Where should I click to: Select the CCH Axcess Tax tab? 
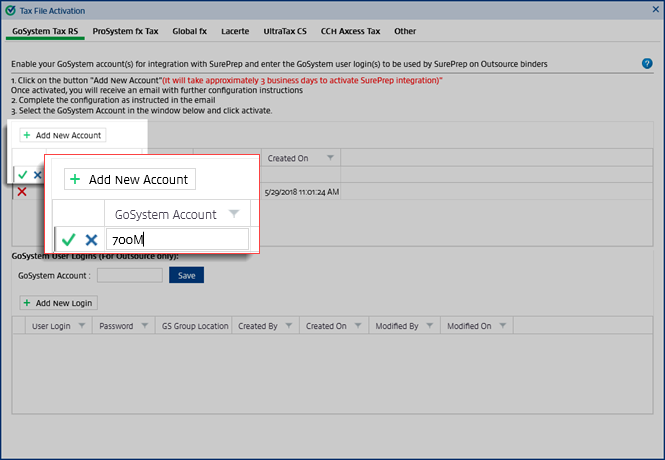click(x=350, y=31)
